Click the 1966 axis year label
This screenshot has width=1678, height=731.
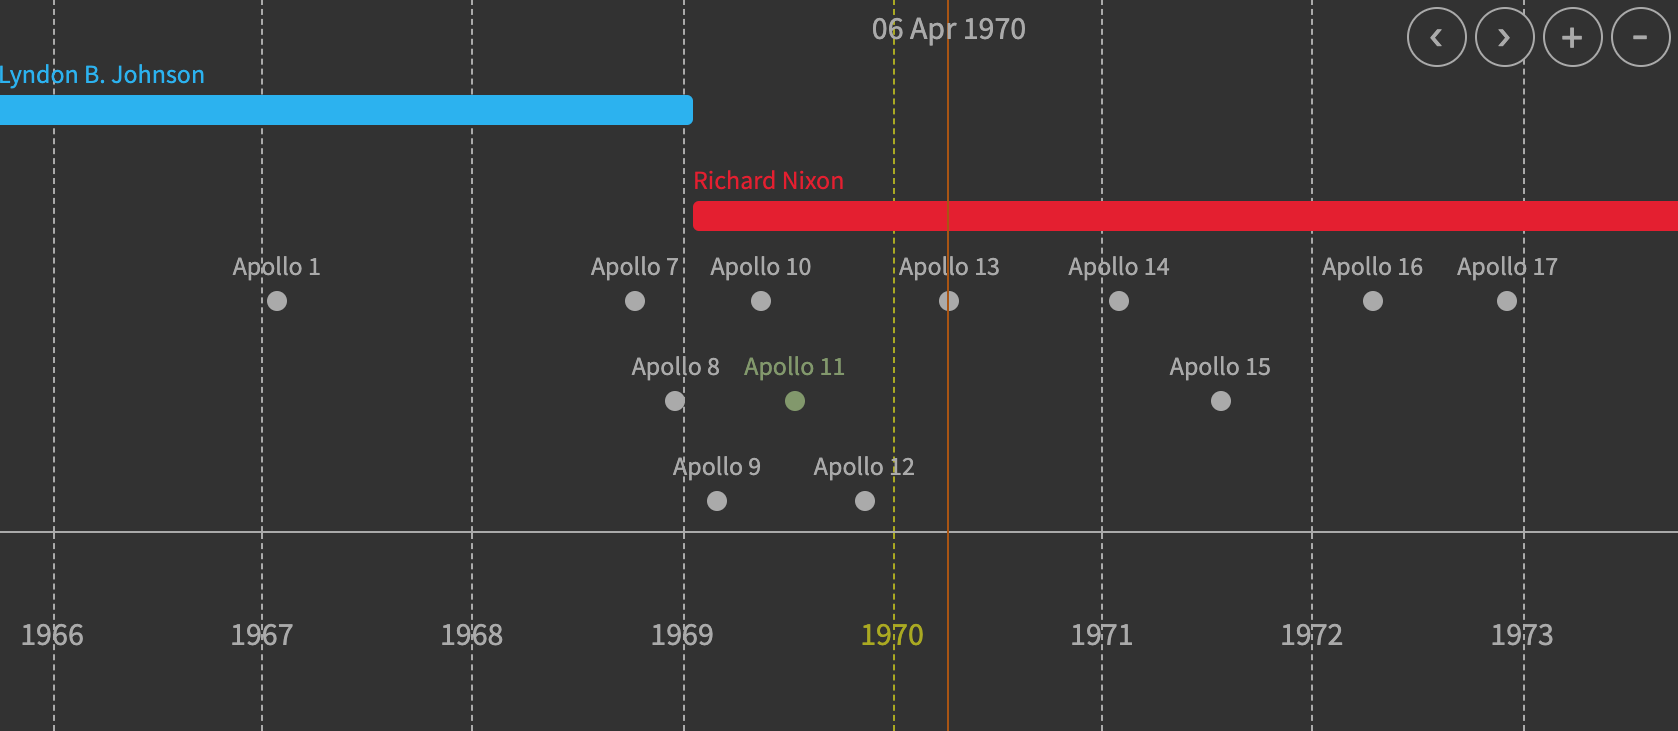click(53, 635)
